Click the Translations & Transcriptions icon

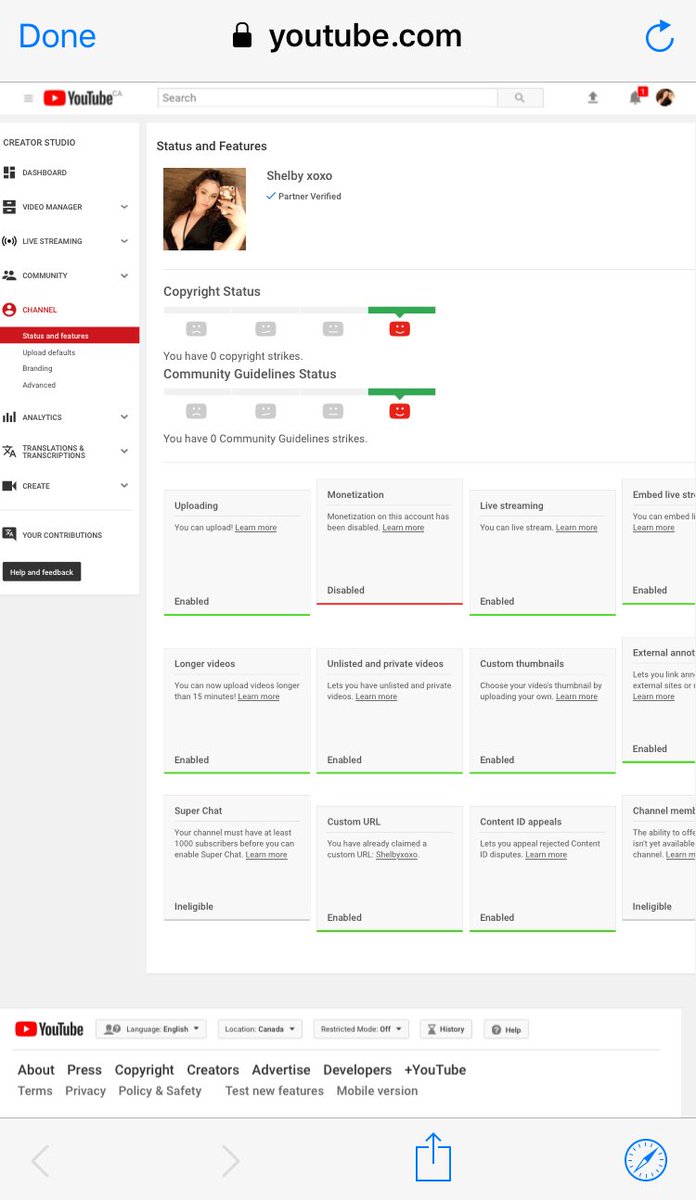[x=9, y=451]
